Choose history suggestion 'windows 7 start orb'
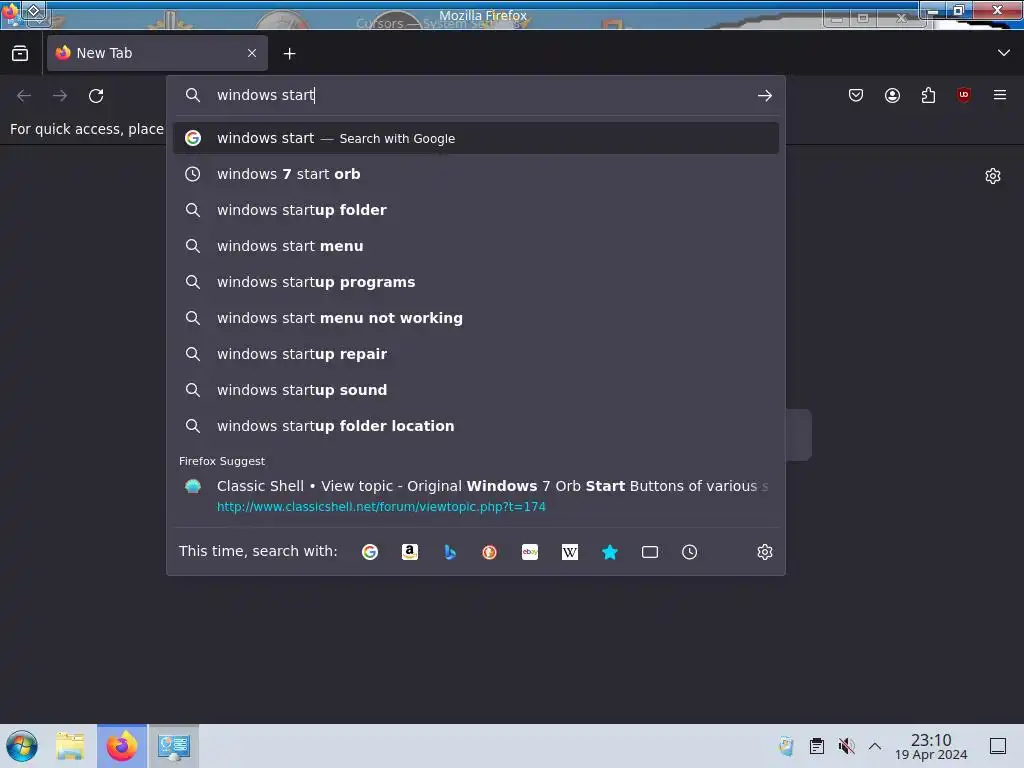Viewport: 1024px width, 768px height. point(475,174)
